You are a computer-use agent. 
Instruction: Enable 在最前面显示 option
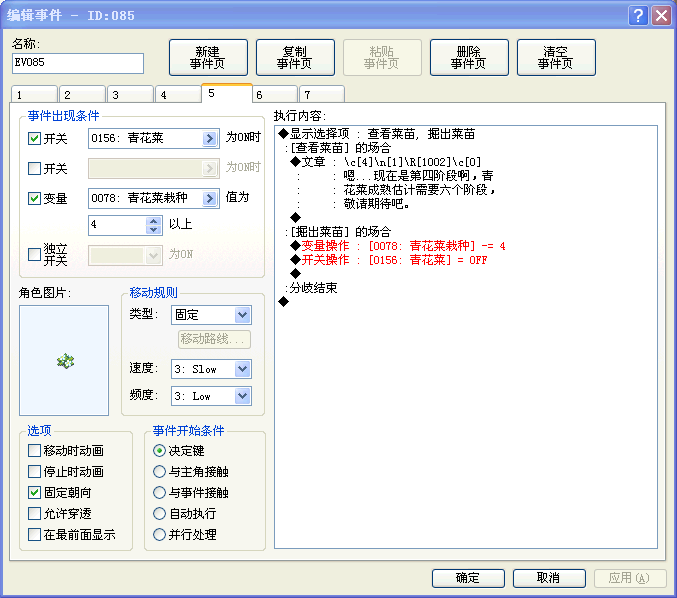(34, 535)
